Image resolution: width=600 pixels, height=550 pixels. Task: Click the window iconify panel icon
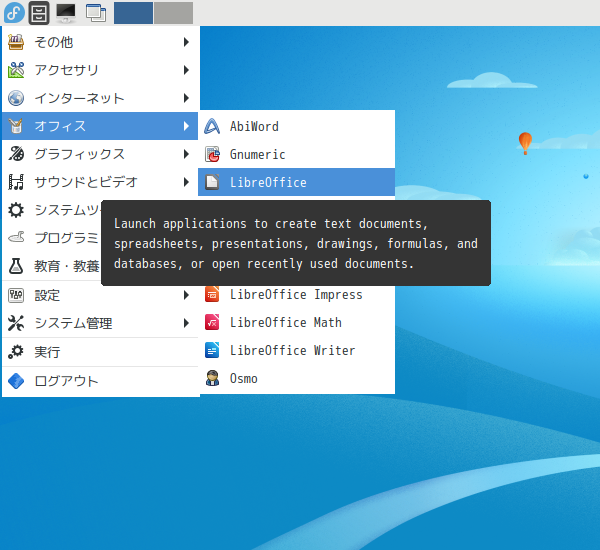pyautogui.click(x=96, y=13)
